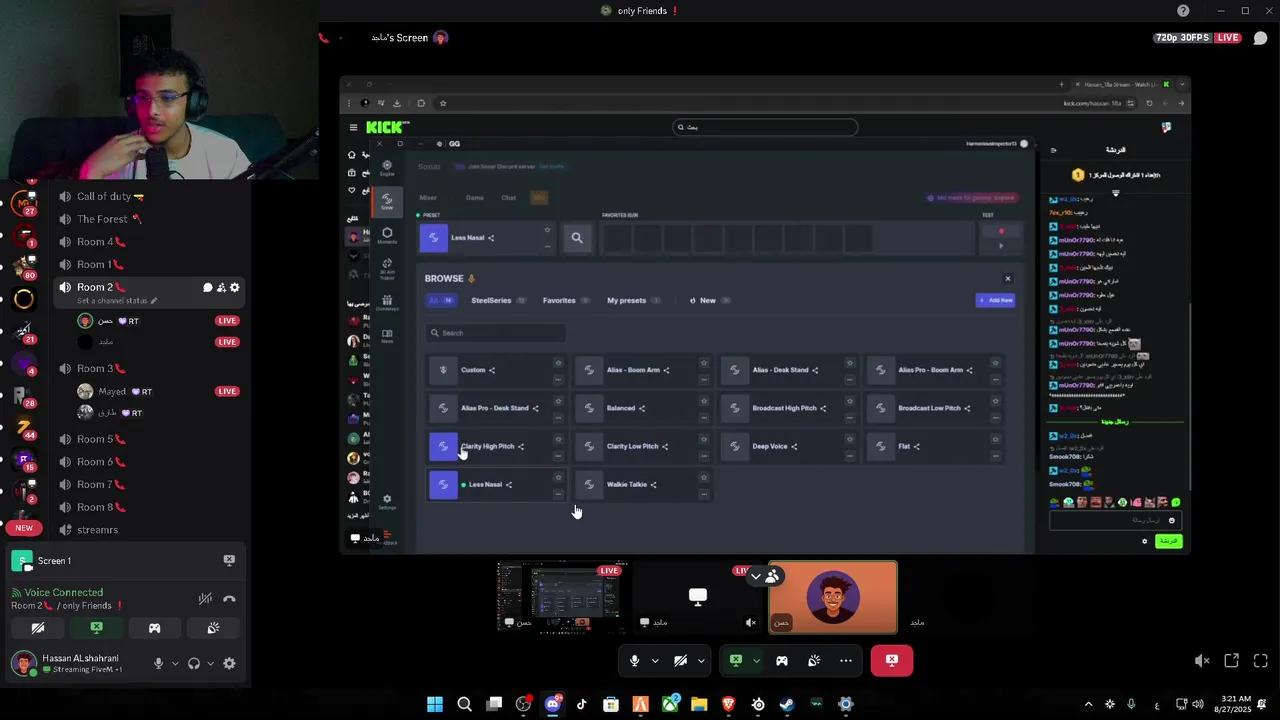1280x720 pixels.
Task: Jump to new mentions using the NEW pill
Action: [24, 528]
